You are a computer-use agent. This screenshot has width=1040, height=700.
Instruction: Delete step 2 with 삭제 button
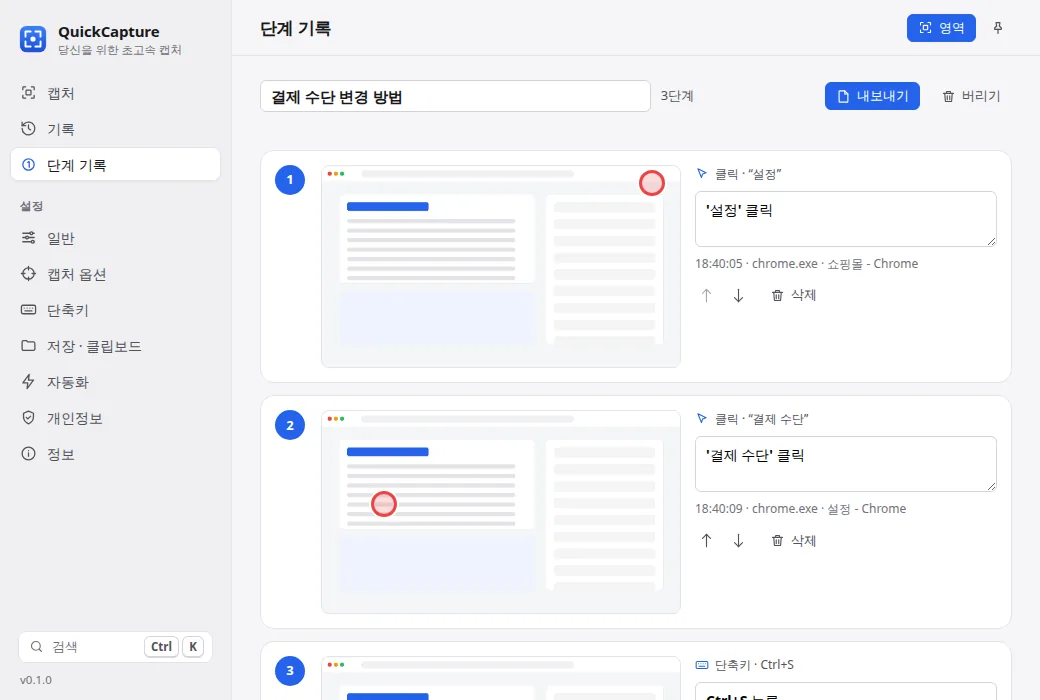coord(793,541)
